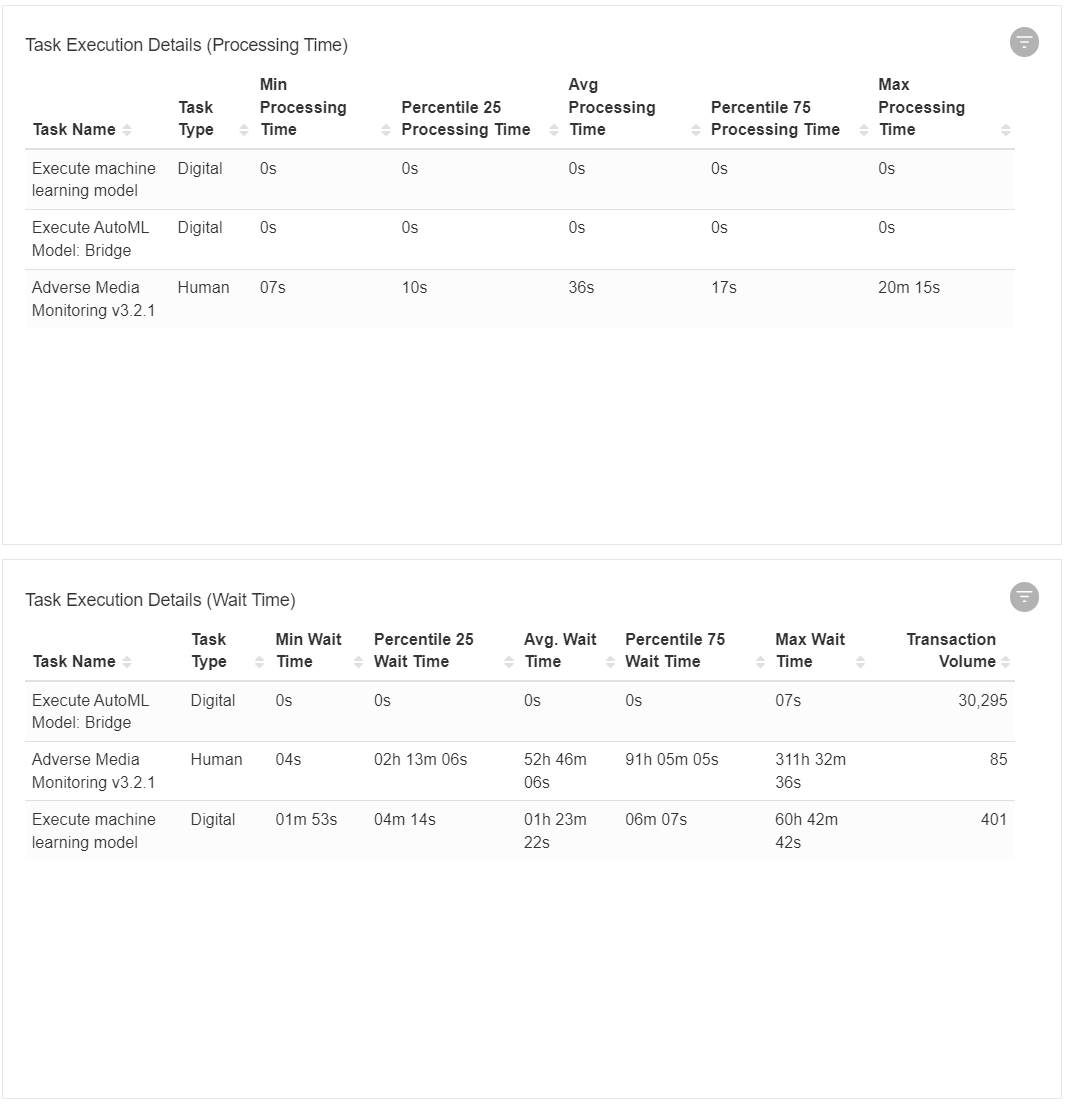Select Adverse Media Monitoring row in Processing table

[x=519, y=299]
